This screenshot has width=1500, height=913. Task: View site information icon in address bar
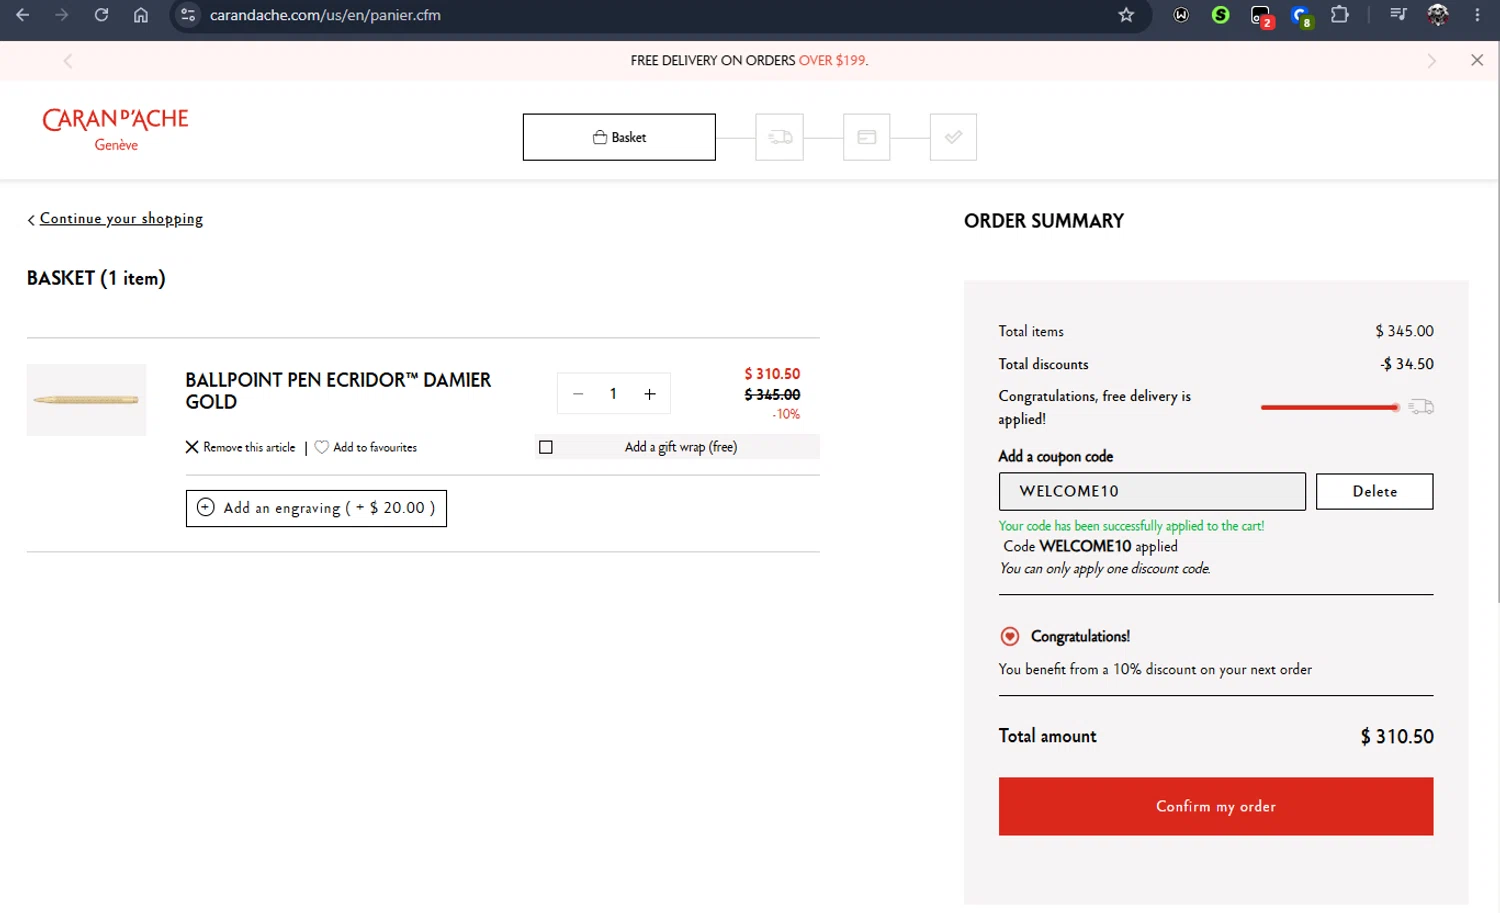[188, 15]
